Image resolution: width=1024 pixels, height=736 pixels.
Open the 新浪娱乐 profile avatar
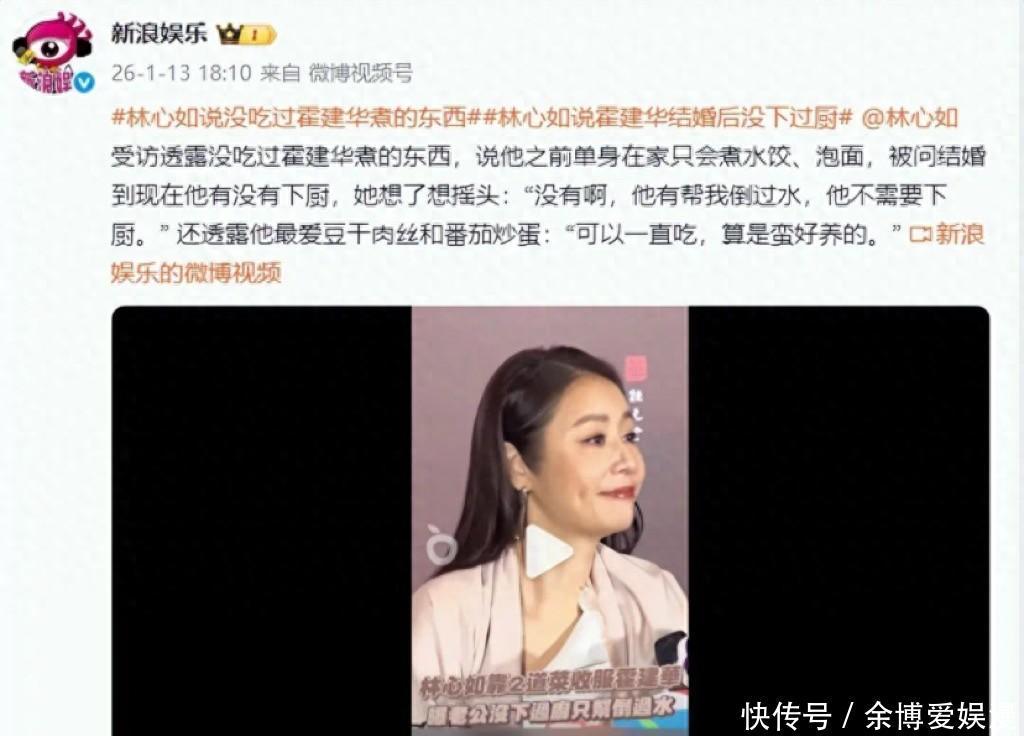pos(54,52)
